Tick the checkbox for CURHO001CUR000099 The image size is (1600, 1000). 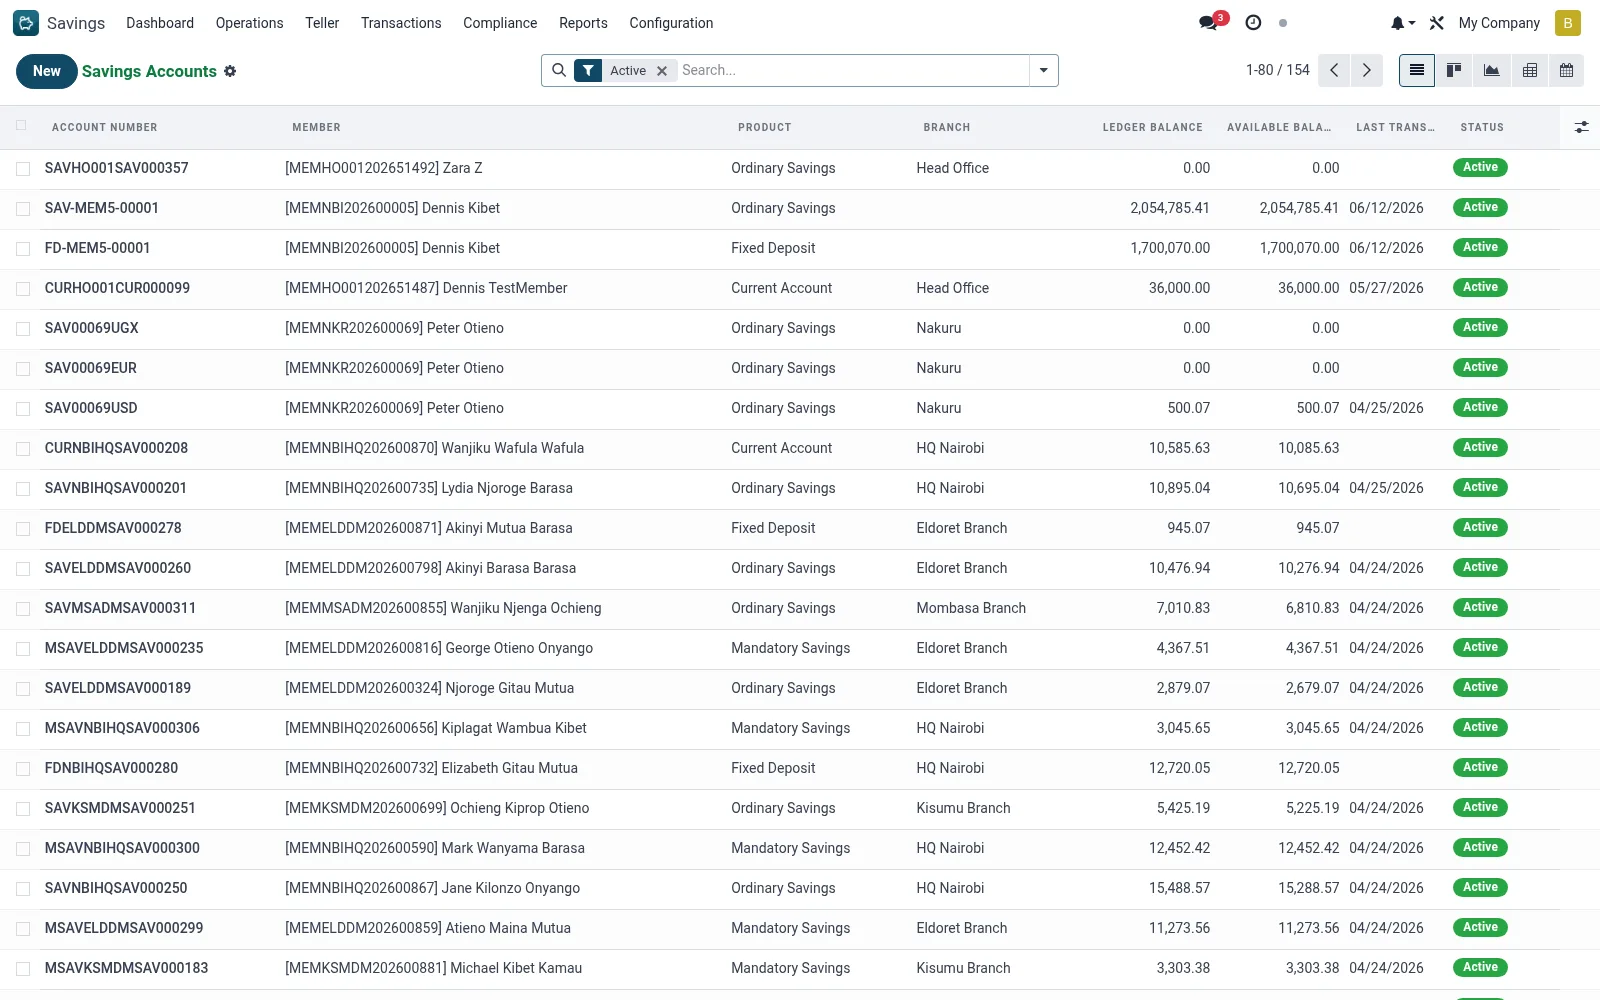[23, 289]
